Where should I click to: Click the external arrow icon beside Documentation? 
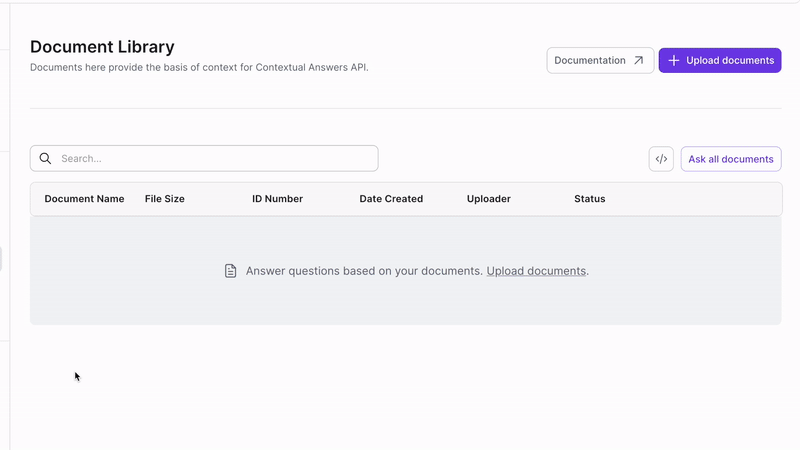click(638, 60)
